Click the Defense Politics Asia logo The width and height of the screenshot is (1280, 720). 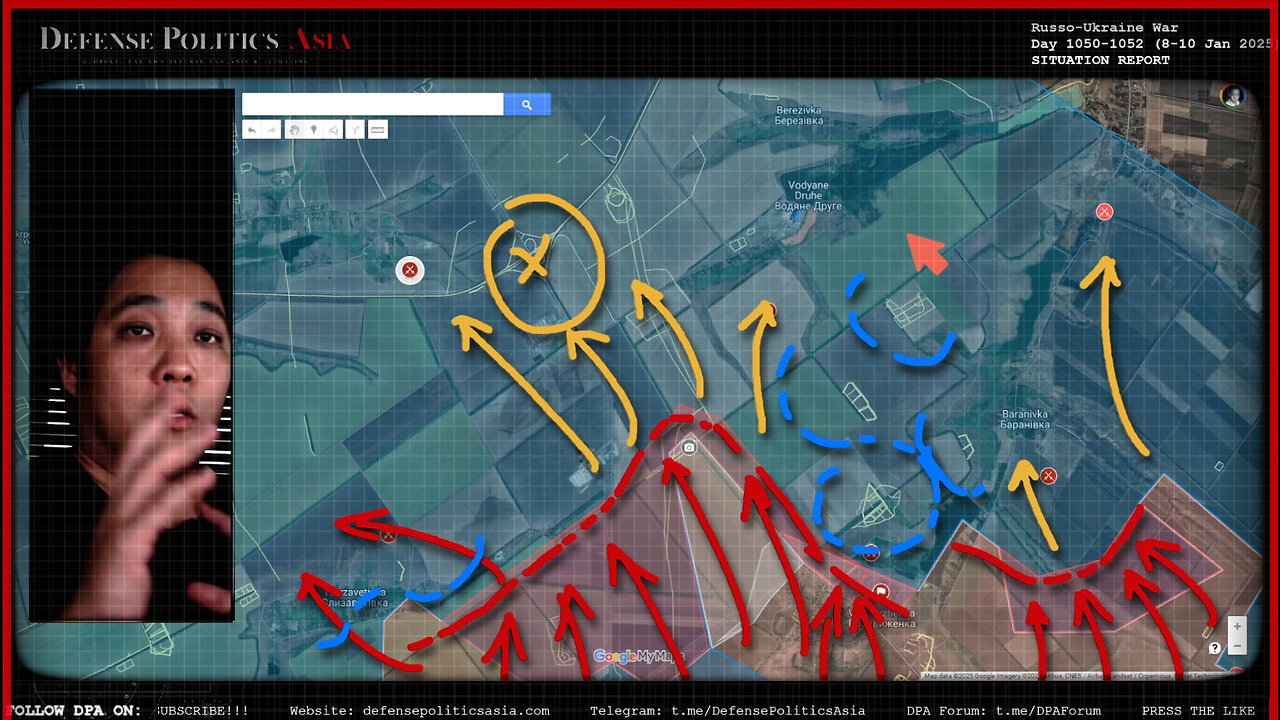tap(196, 41)
